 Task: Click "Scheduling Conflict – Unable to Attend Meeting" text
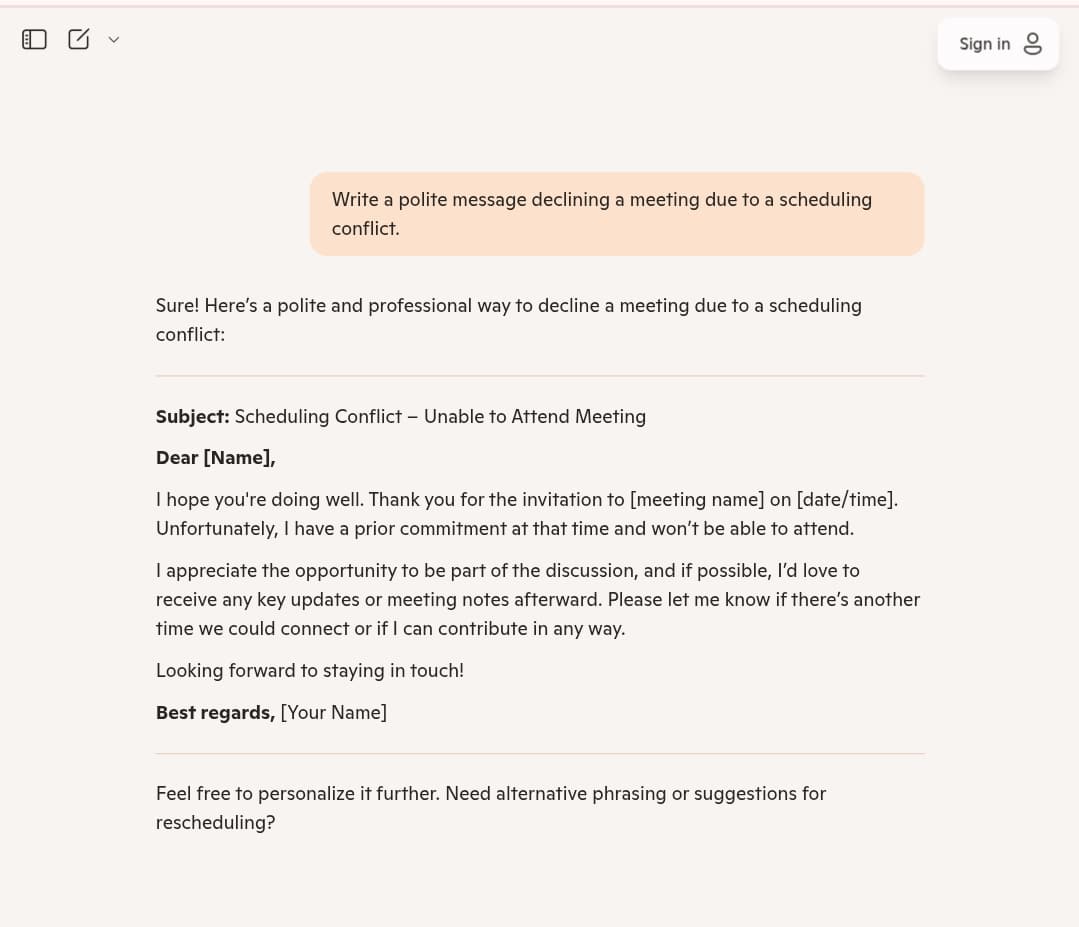point(440,416)
